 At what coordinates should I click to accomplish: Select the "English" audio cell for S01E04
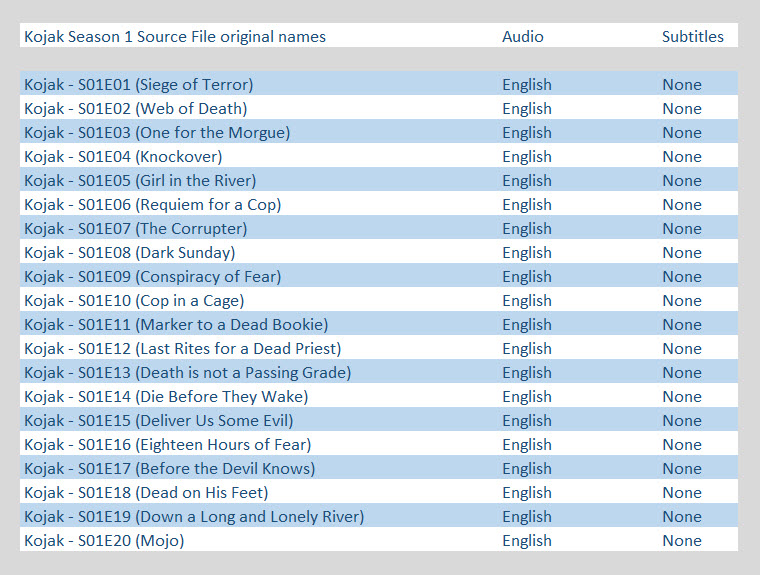coord(527,157)
